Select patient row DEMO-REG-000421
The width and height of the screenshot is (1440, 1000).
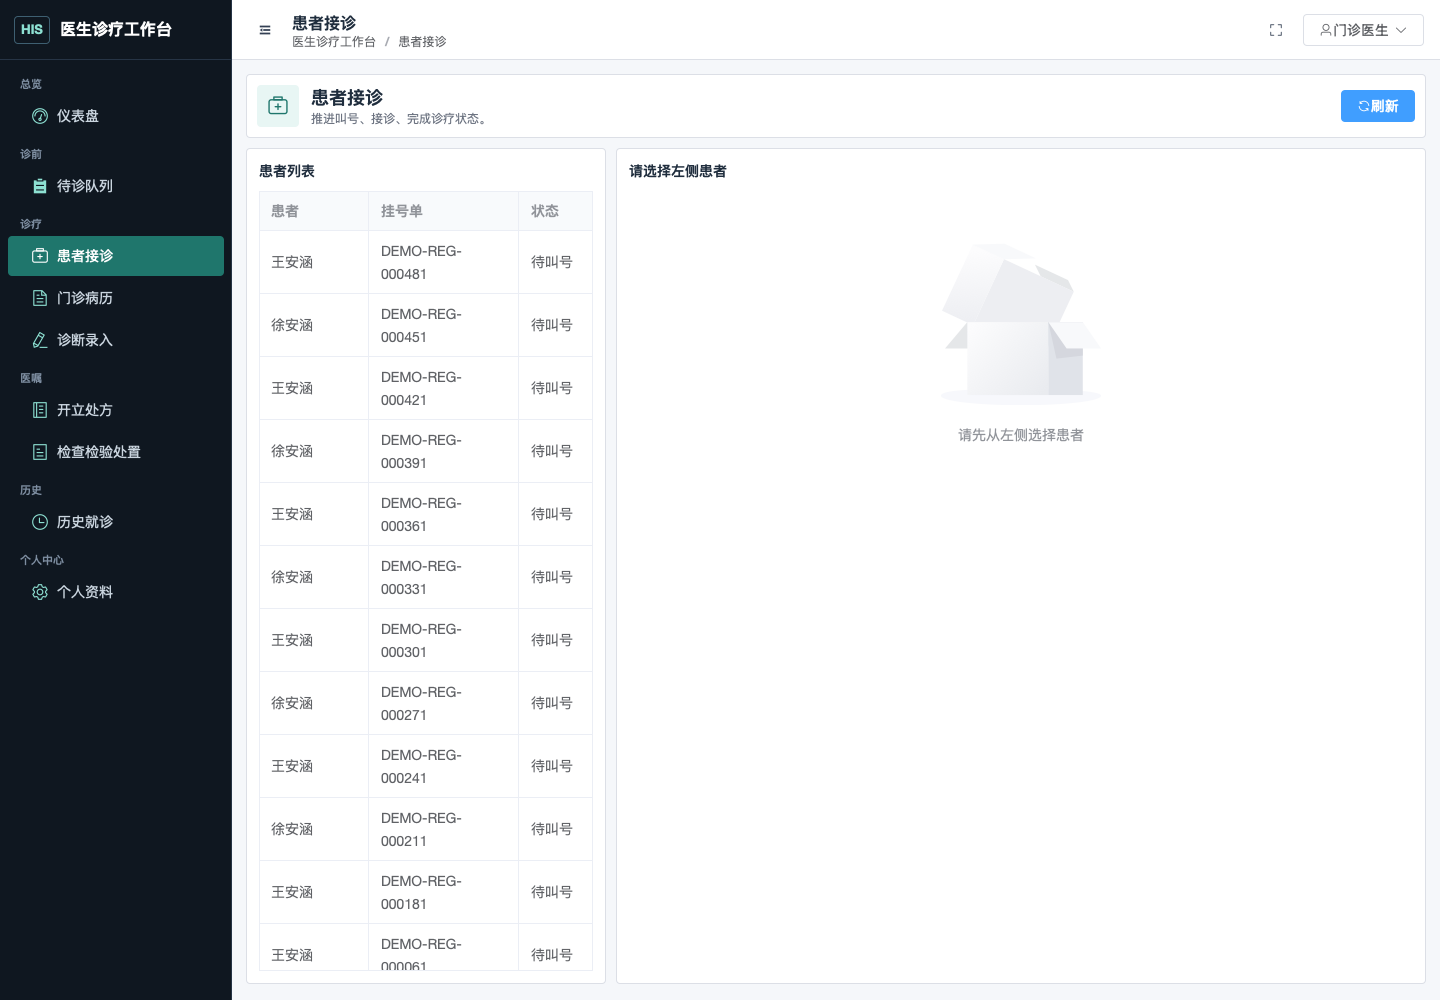point(426,388)
